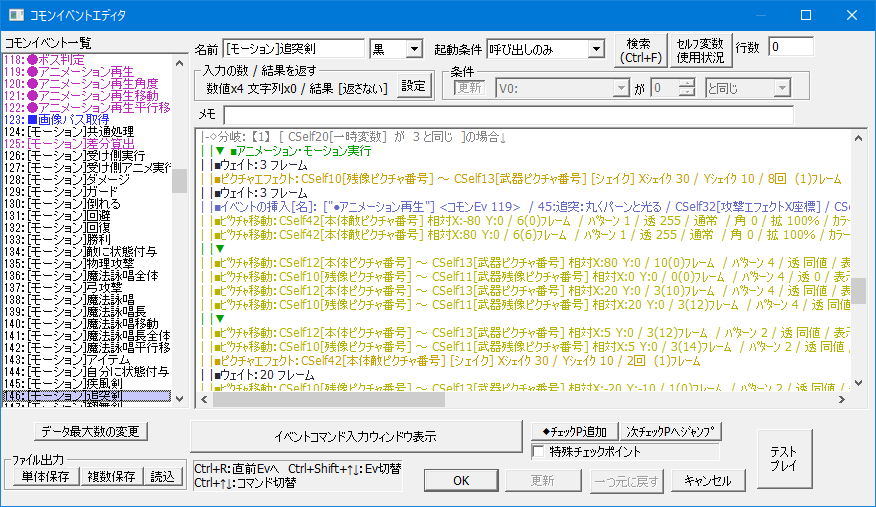876x507 pixels.
Task: Select command line ■アニメーション･モーション実行
Action: pyautogui.click(x=299, y=151)
